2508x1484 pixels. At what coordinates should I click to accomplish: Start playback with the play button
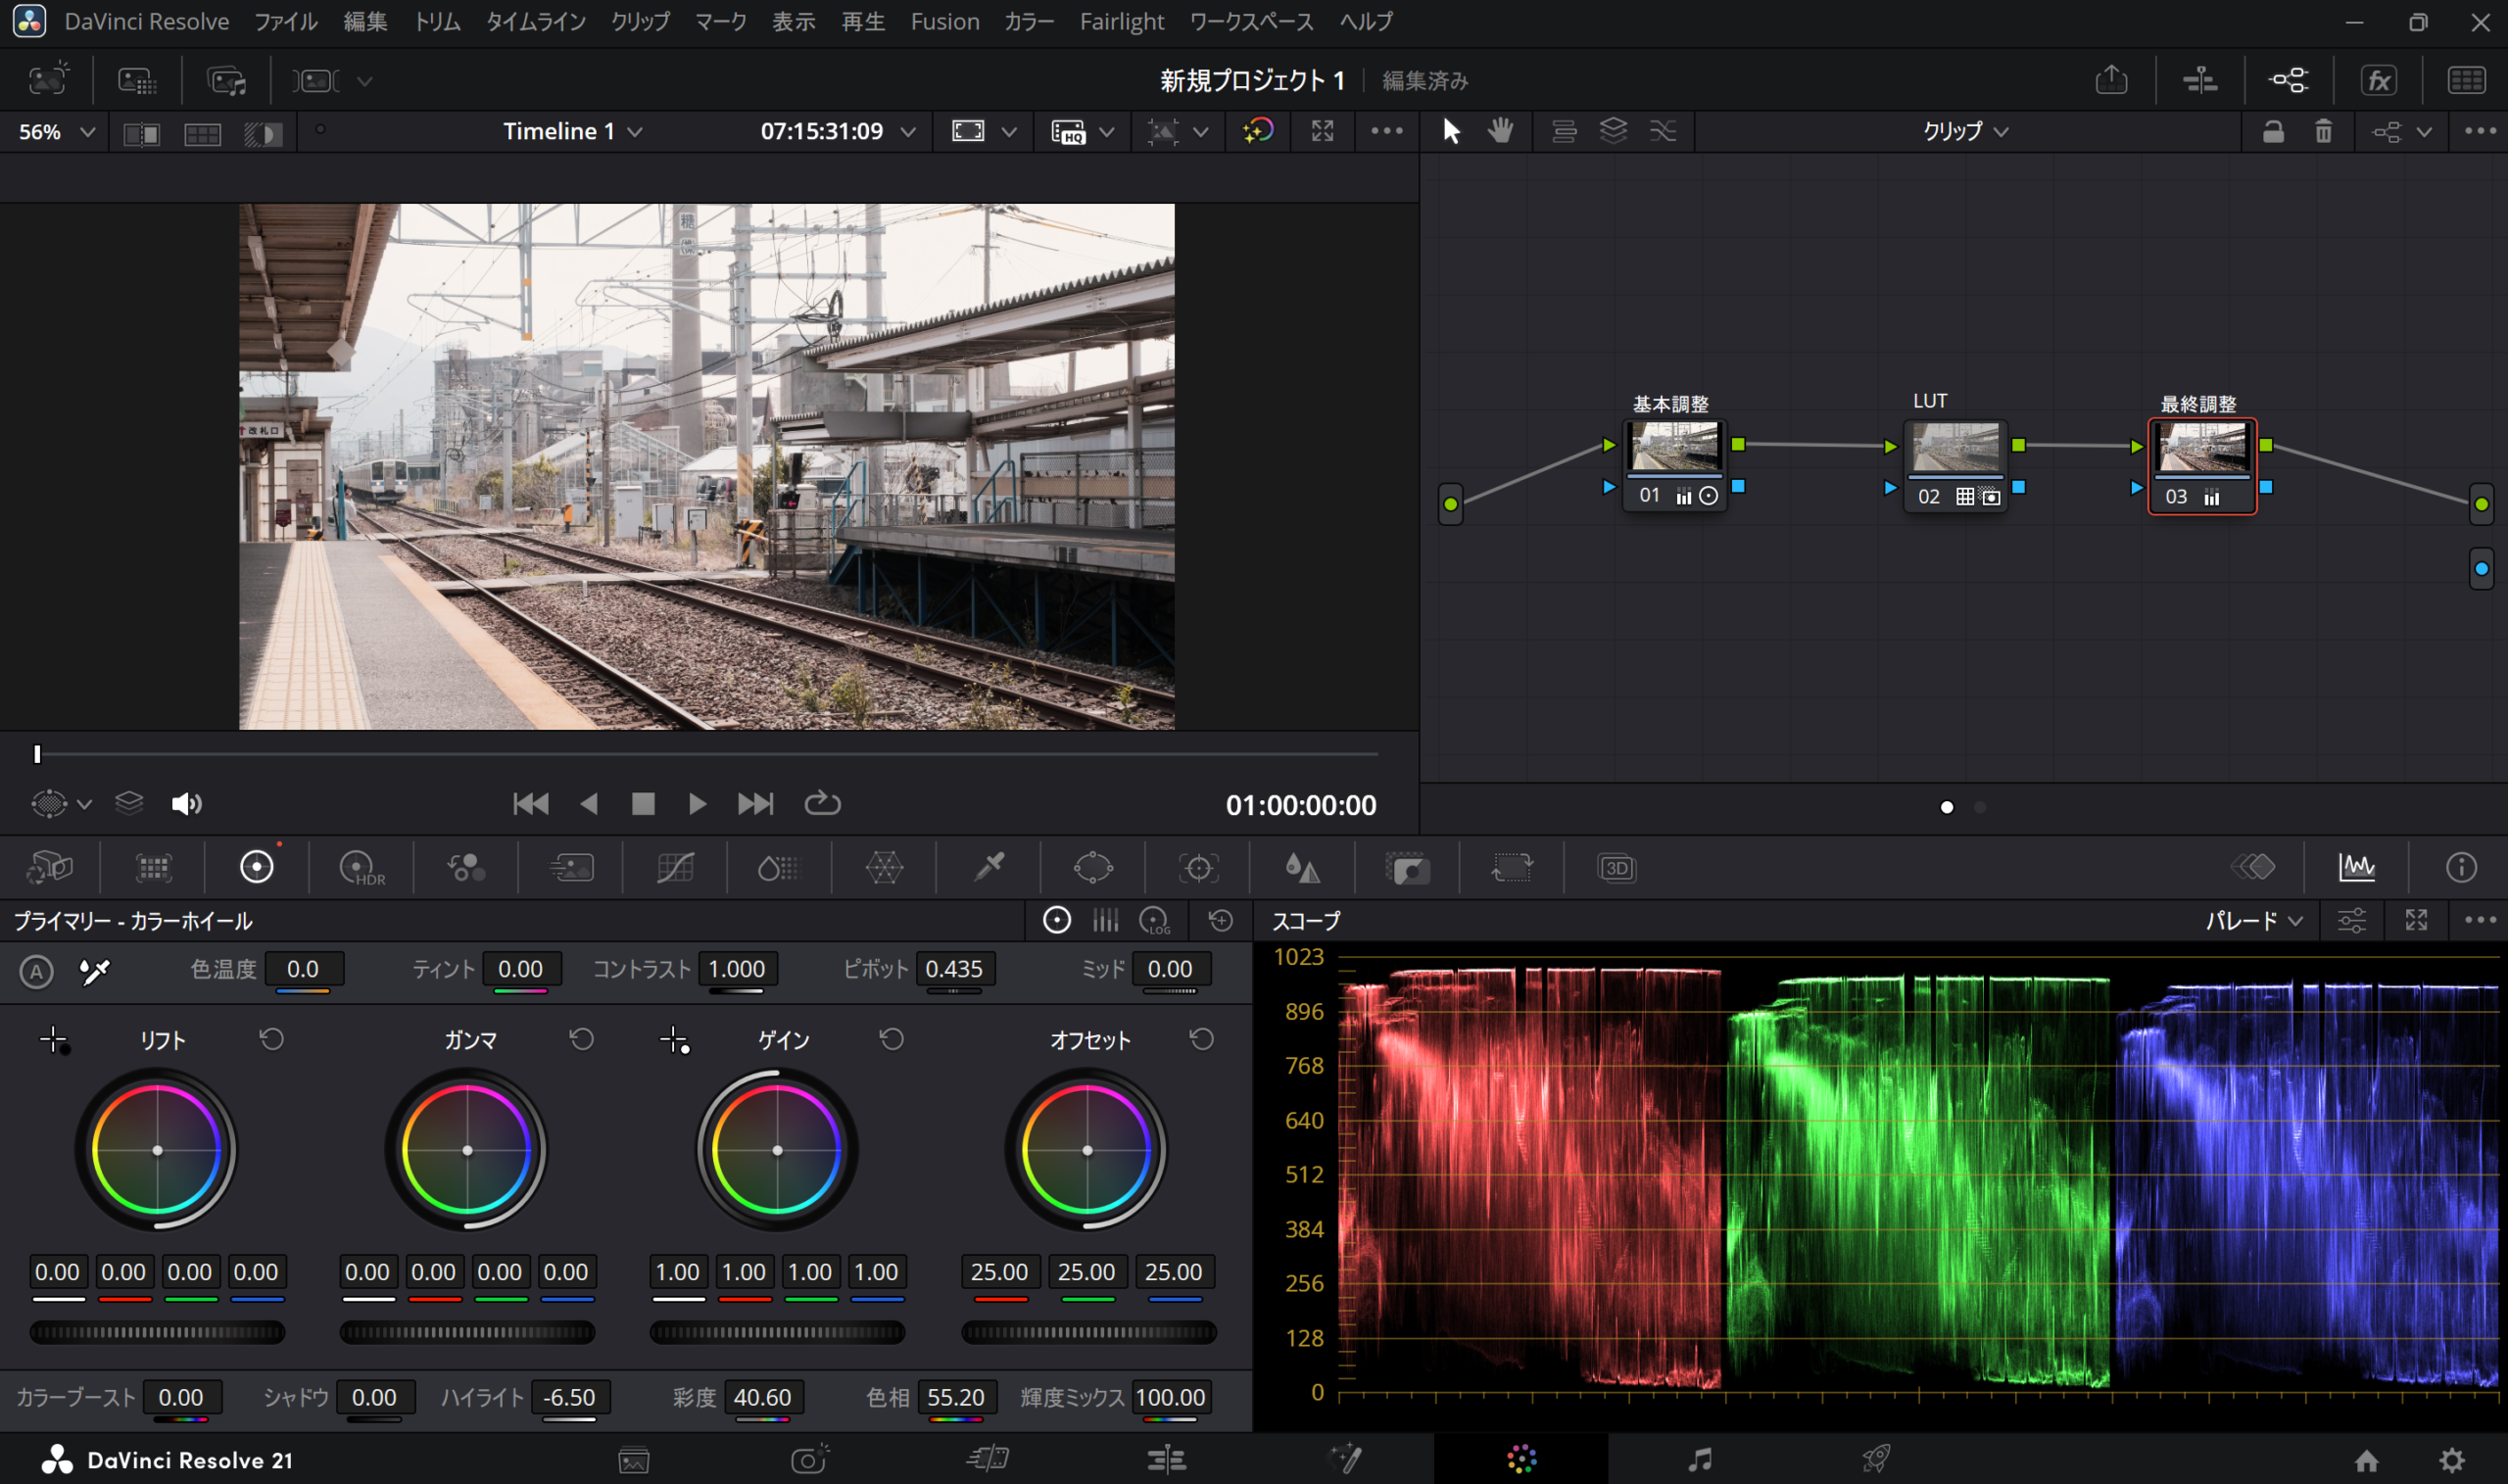(697, 804)
